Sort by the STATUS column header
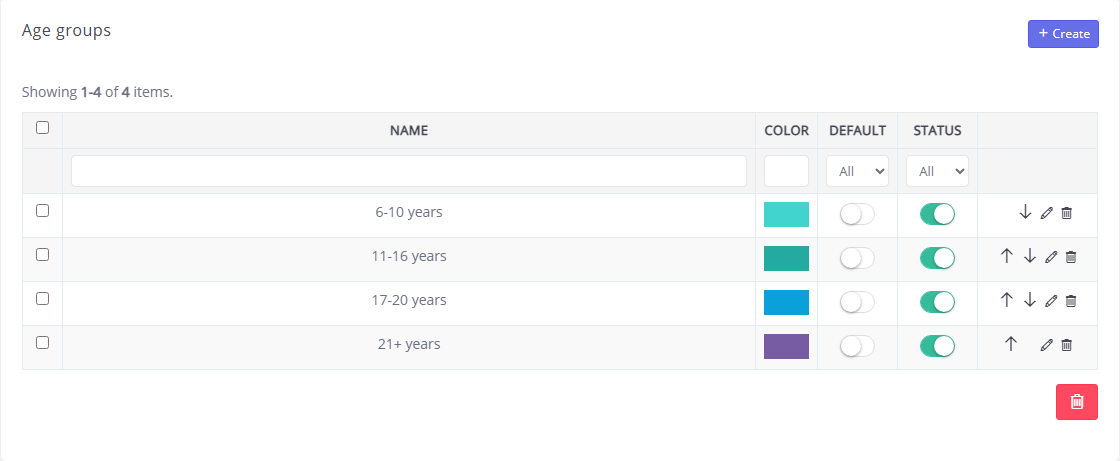 tap(937, 131)
